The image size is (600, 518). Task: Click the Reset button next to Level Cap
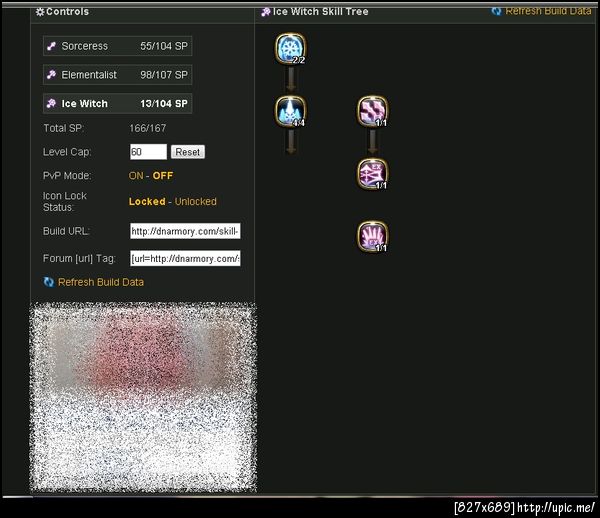coord(188,152)
